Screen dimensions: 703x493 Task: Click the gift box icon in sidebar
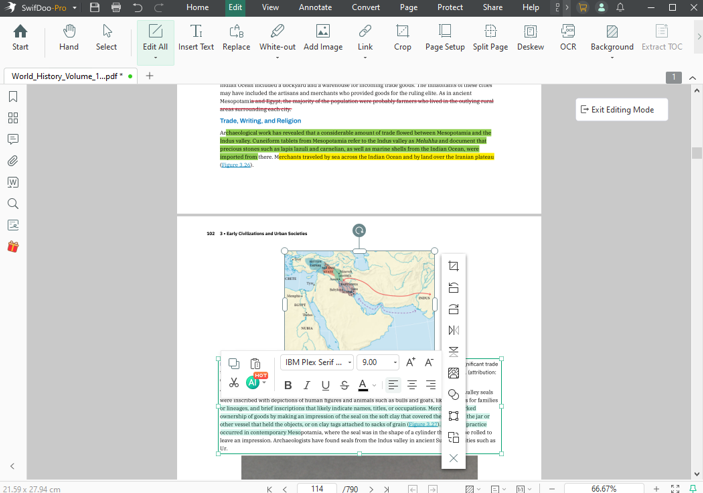[x=13, y=246]
